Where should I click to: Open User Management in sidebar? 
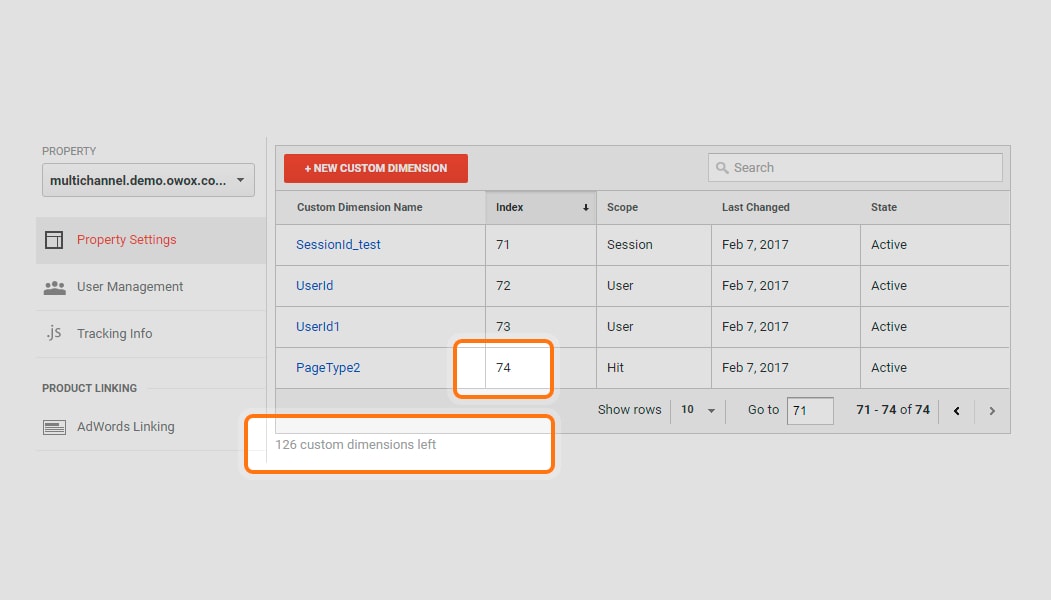pyautogui.click(x=130, y=287)
